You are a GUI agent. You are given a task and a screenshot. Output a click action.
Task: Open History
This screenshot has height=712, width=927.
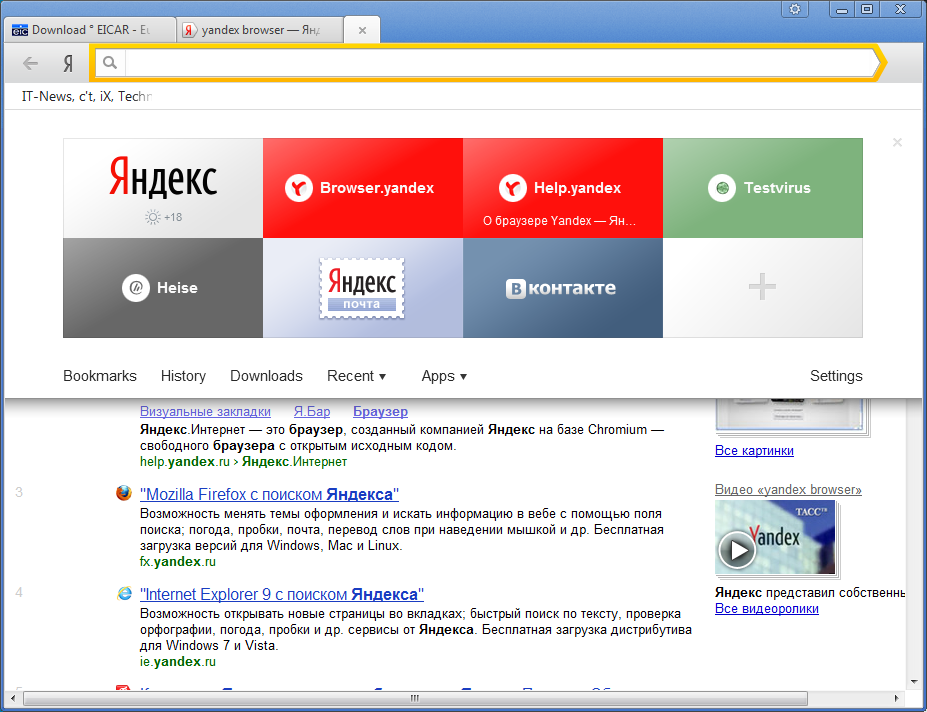point(183,376)
